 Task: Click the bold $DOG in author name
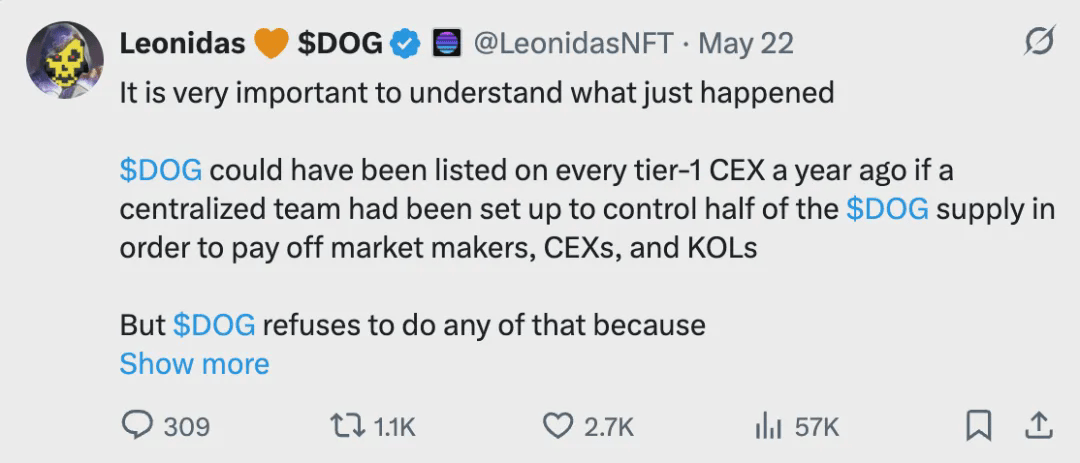pos(340,44)
